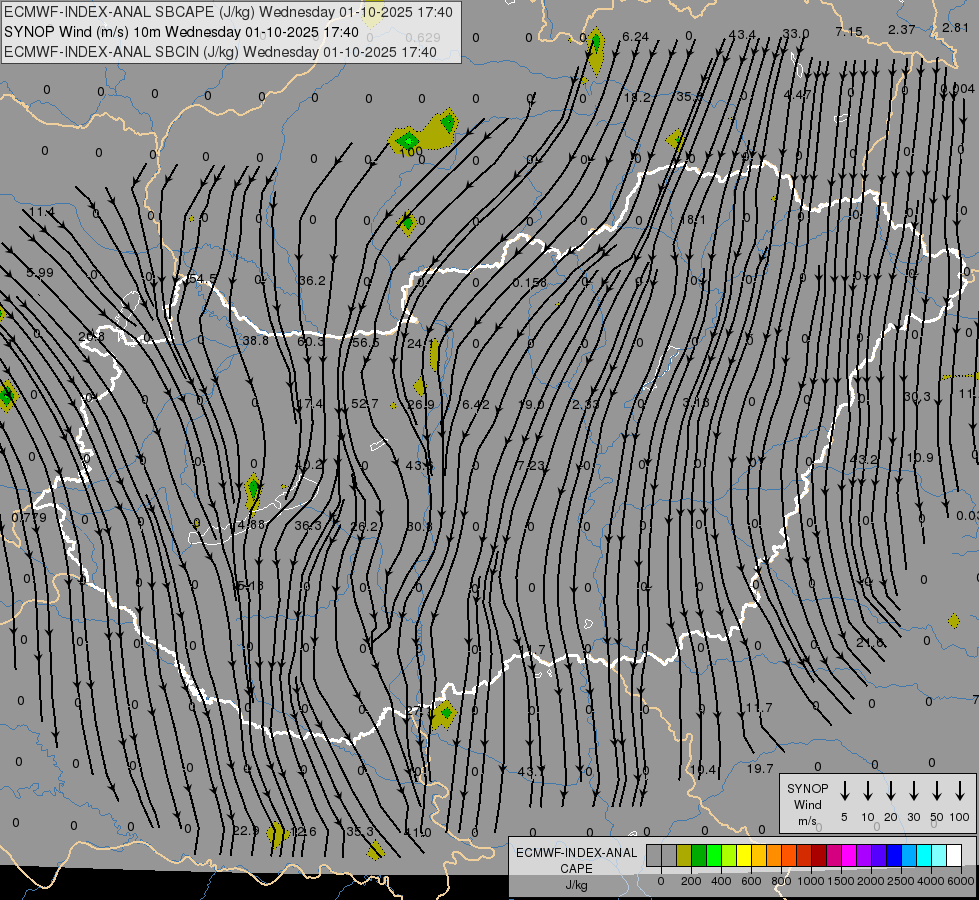The width and height of the screenshot is (979, 900).
Task: Click the 52.7 value on the map
Action: 365,403
